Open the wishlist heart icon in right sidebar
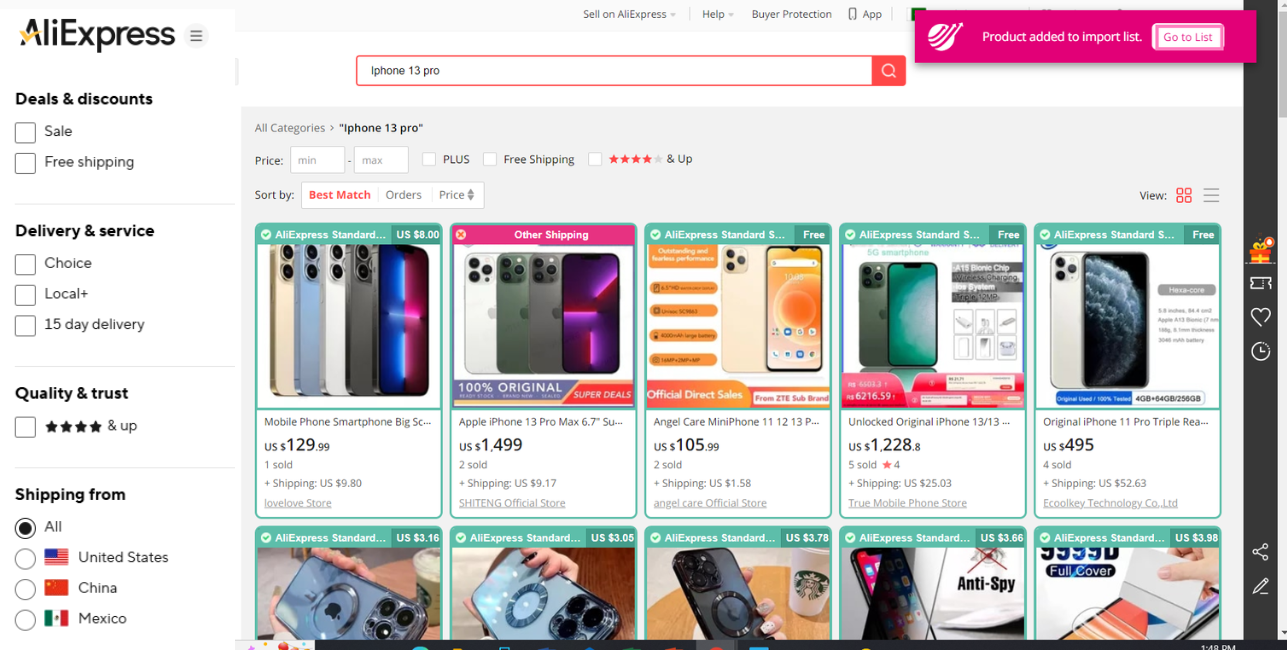This screenshot has width=1287, height=660. coord(1261,317)
